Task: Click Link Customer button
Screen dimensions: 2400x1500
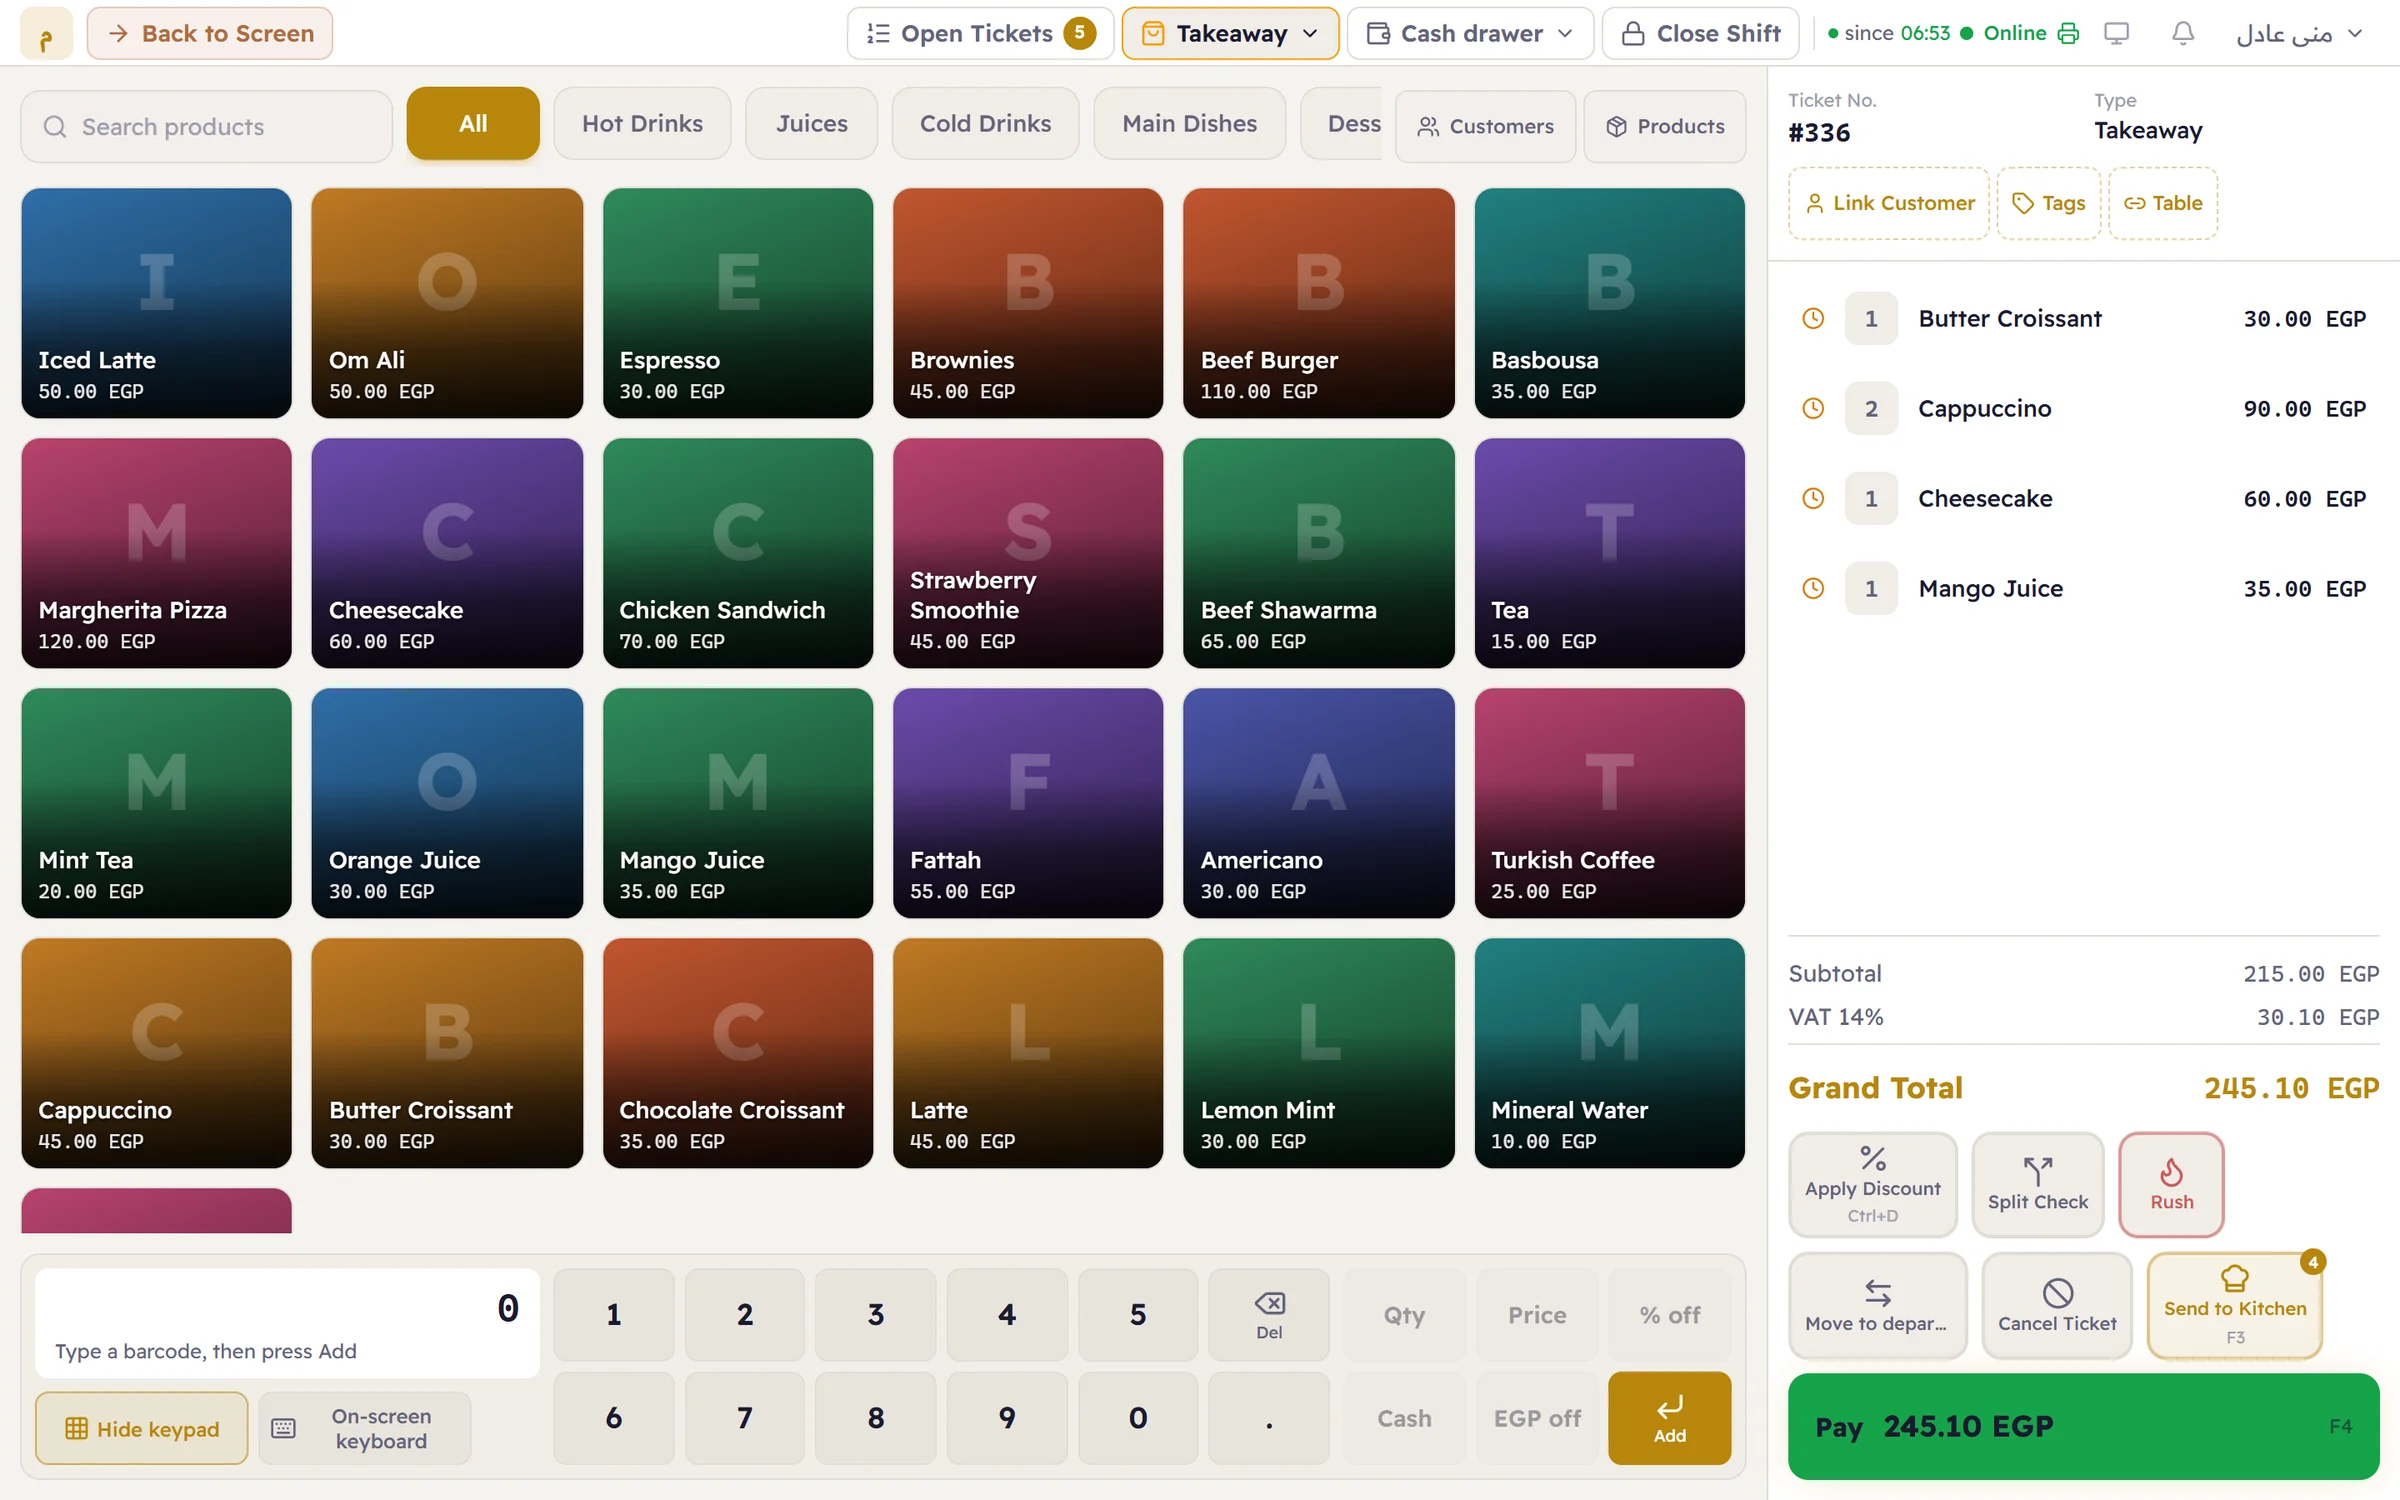Action: [1888, 203]
